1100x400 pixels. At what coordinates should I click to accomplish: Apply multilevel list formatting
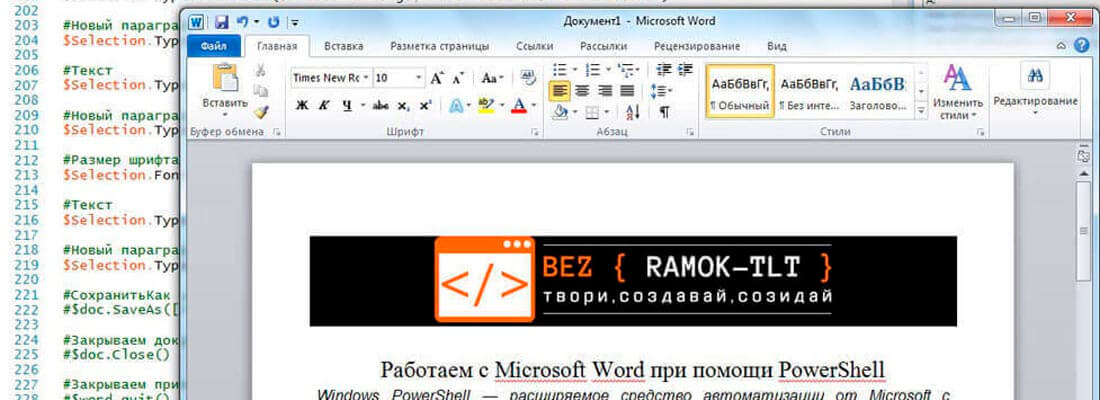click(625, 69)
